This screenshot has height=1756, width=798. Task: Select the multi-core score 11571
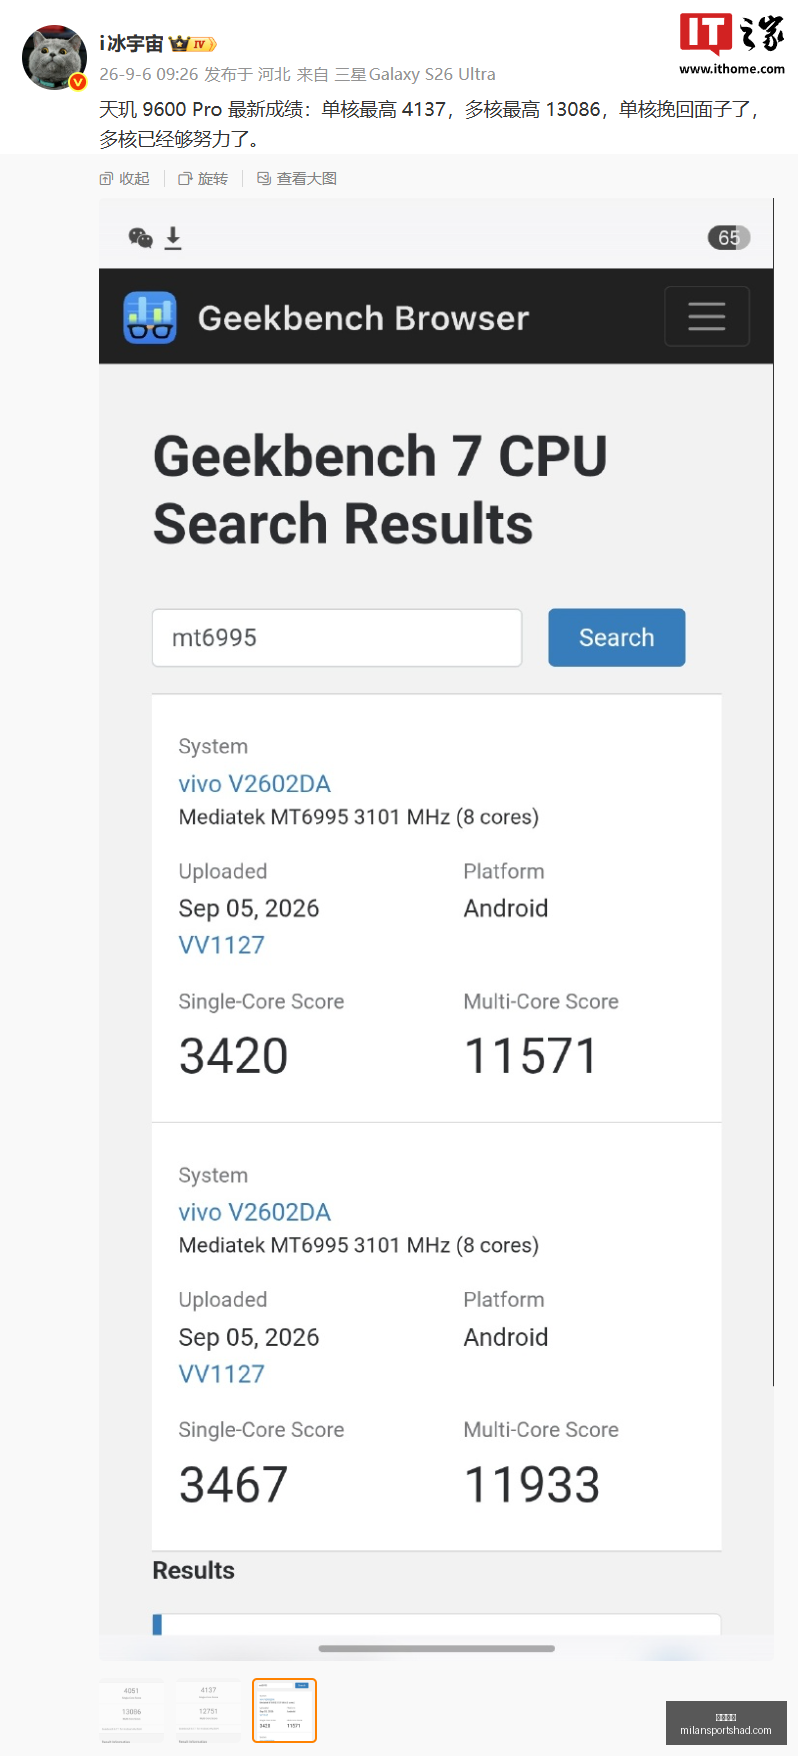(x=531, y=1056)
